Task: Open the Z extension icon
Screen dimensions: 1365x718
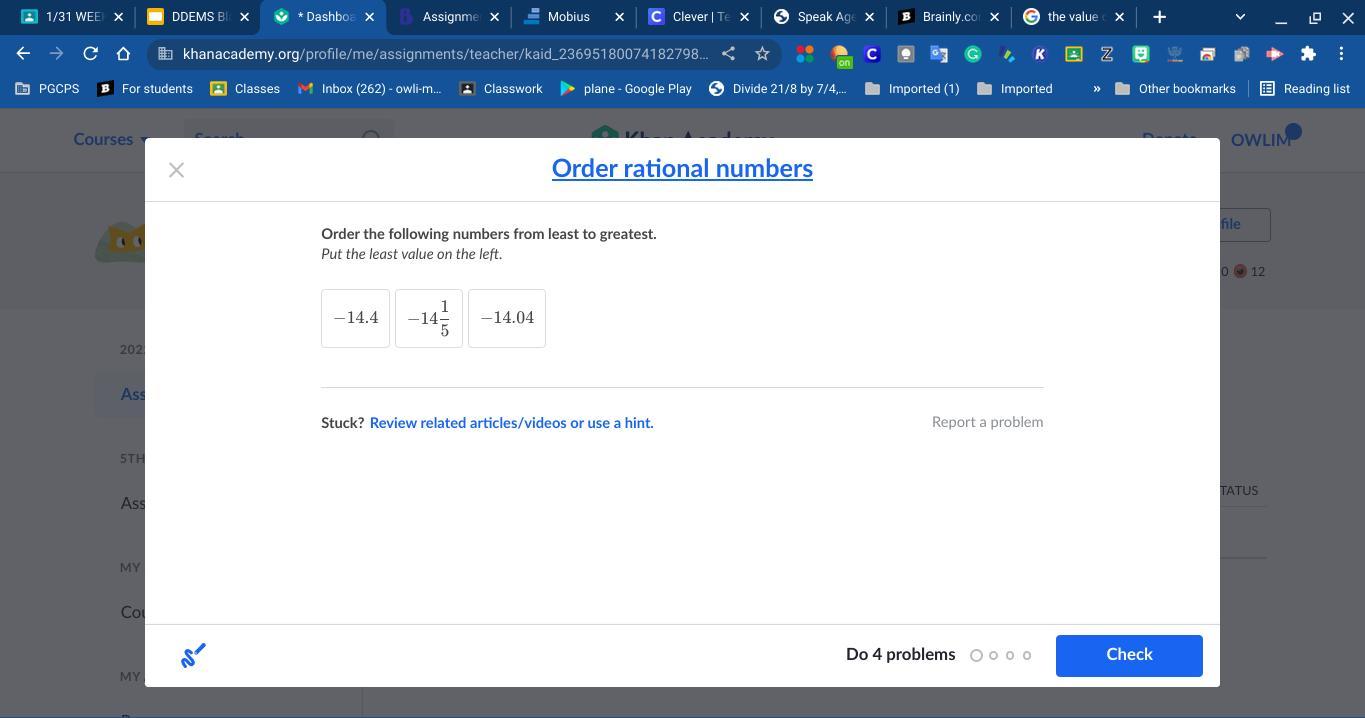Action: (1107, 54)
